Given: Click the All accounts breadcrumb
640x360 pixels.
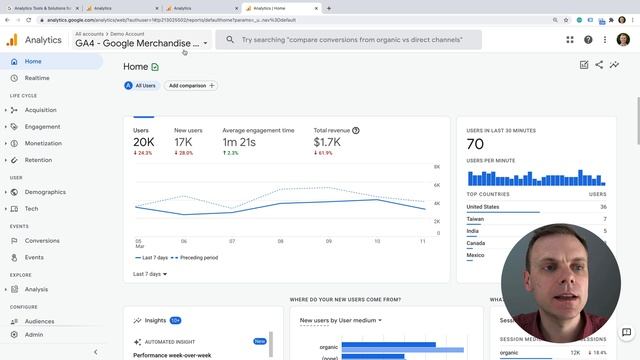Looking at the screenshot, I should click(89, 34).
